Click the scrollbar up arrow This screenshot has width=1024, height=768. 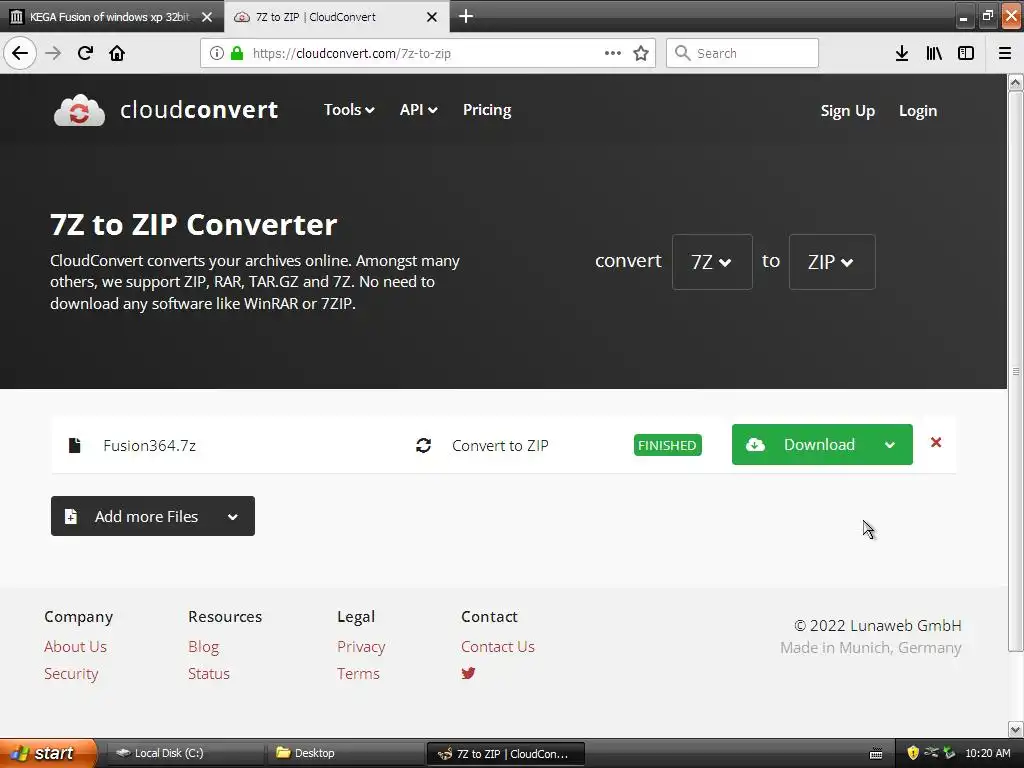tap(1016, 82)
